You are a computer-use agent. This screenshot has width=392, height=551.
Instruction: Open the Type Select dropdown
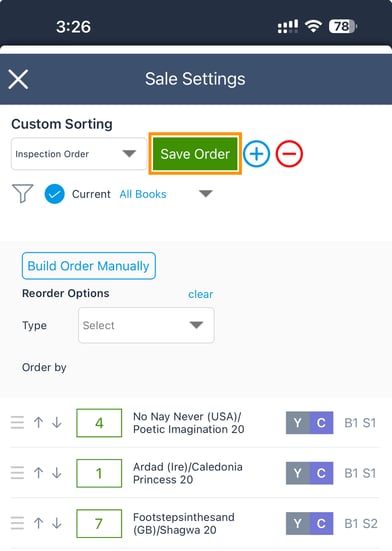(x=146, y=325)
